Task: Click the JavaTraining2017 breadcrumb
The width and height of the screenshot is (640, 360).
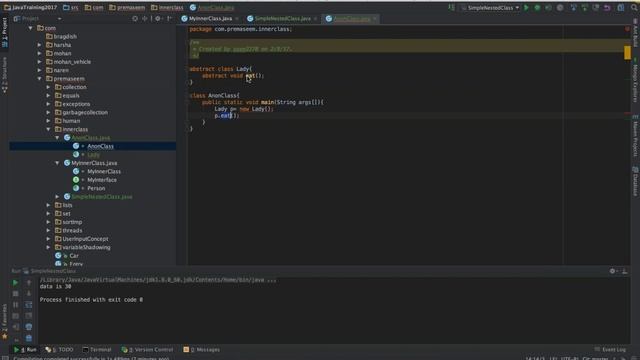Action: [31, 7]
